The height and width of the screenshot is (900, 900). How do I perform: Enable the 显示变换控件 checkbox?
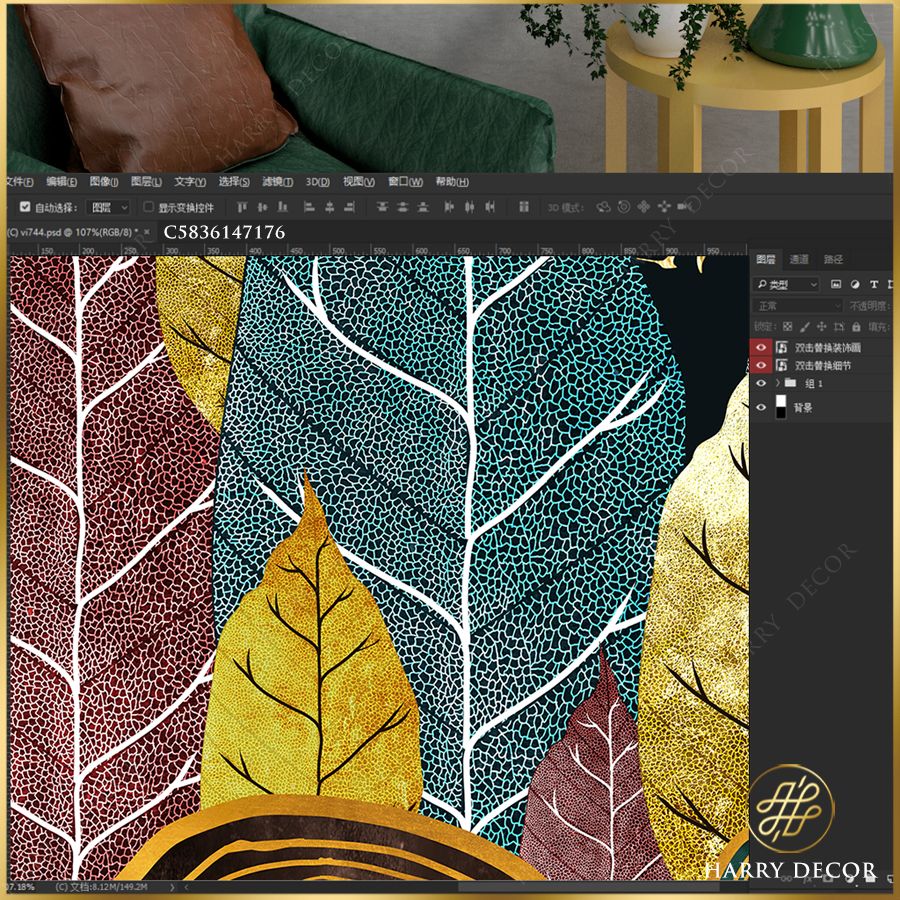[148, 207]
